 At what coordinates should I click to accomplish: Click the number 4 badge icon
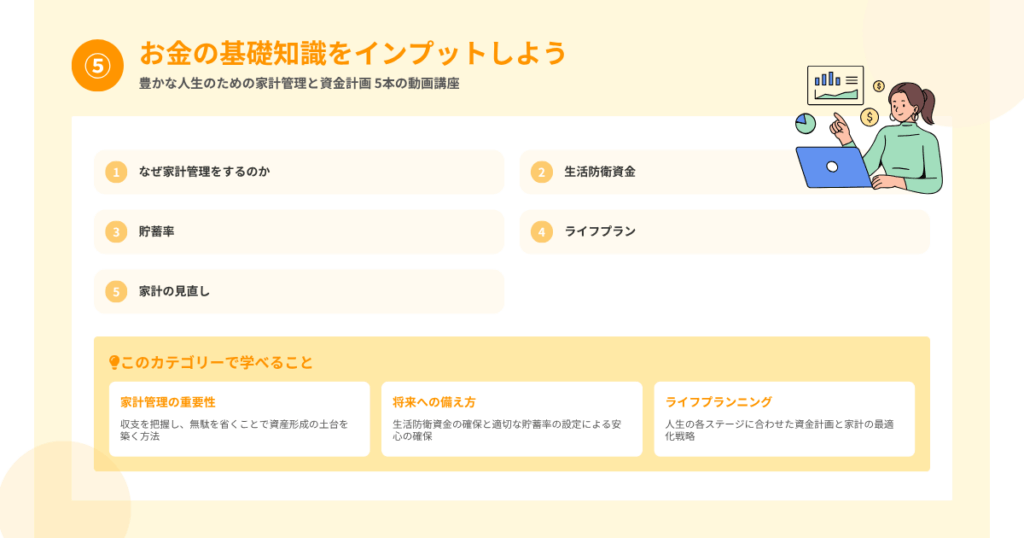541,232
